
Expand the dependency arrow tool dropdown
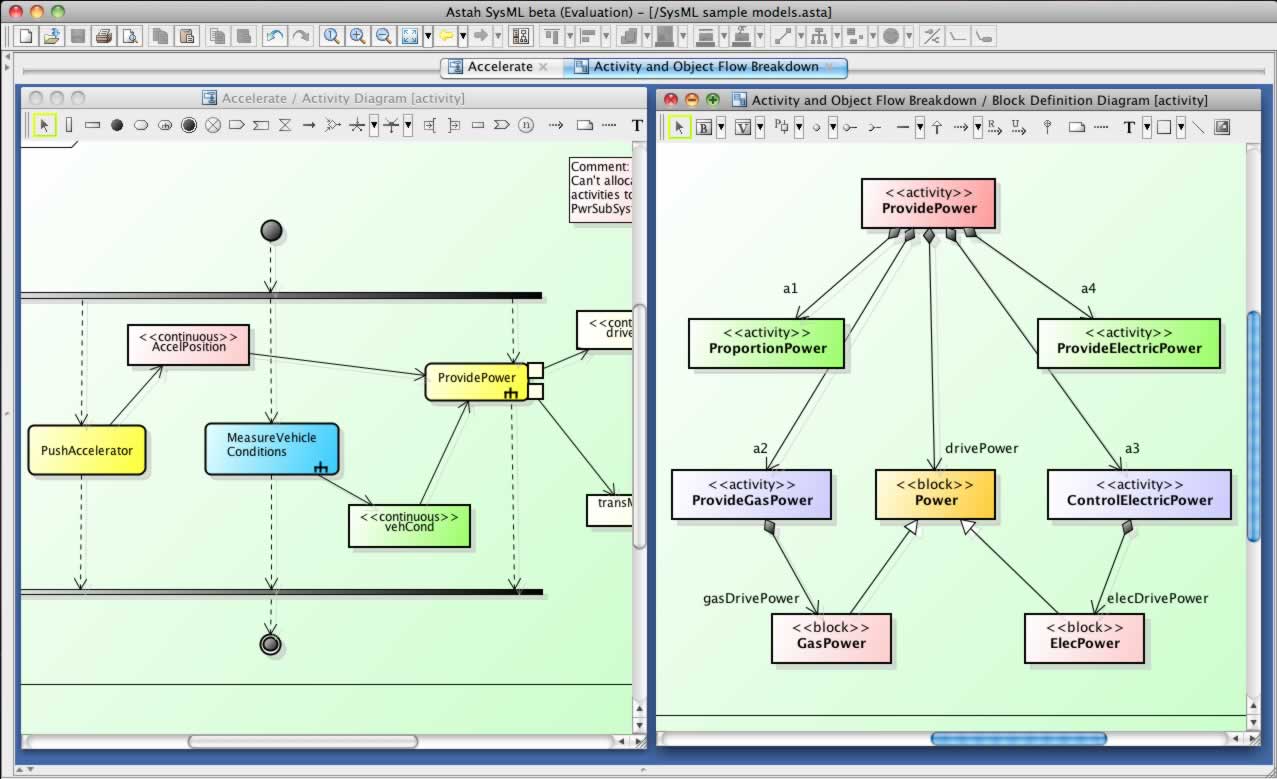click(977, 127)
